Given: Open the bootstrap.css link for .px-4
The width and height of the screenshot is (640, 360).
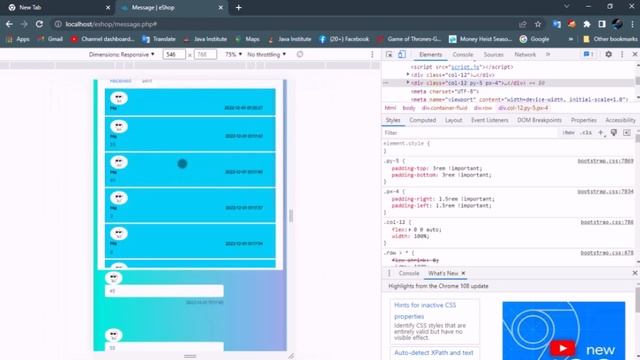Looking at the screenshot, I should pos(605,191).
